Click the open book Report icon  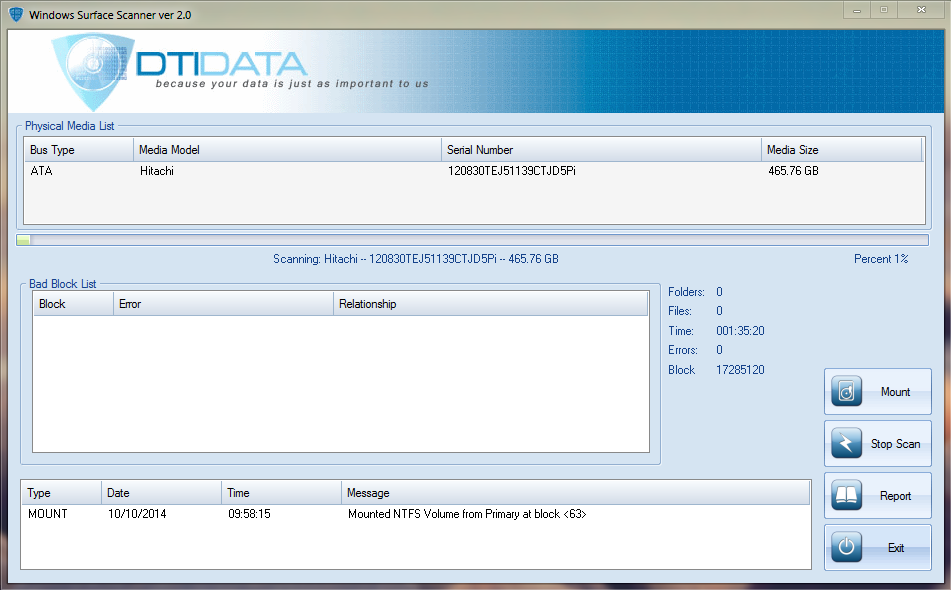(847, 496)
